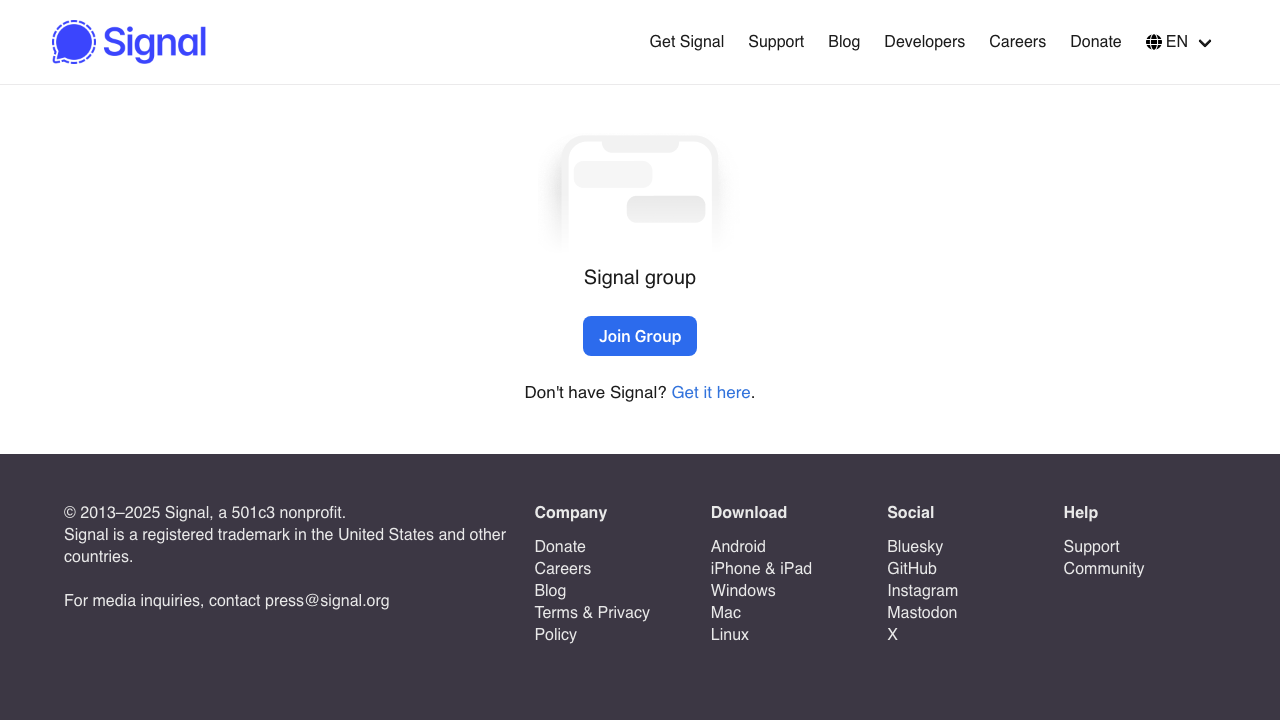Click the Help footer heading
1280x720 pixels.
pyautogui.click(x=1081, y=512)
